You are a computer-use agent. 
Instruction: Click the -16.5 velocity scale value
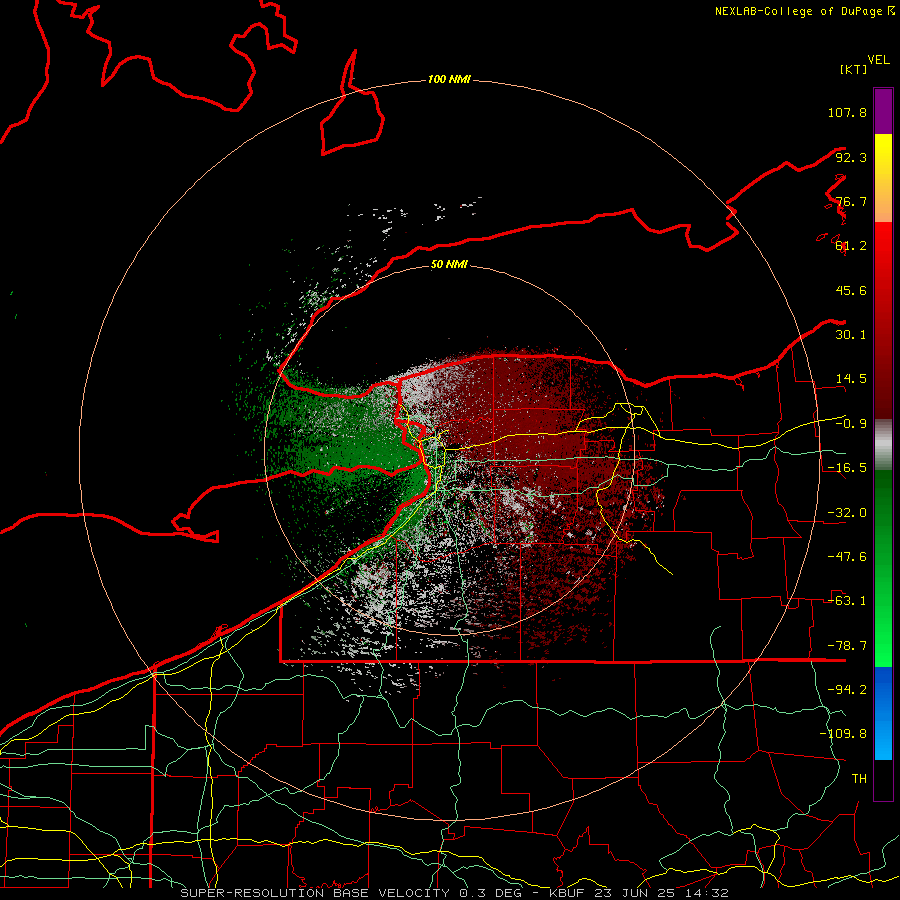coord(847,468)
